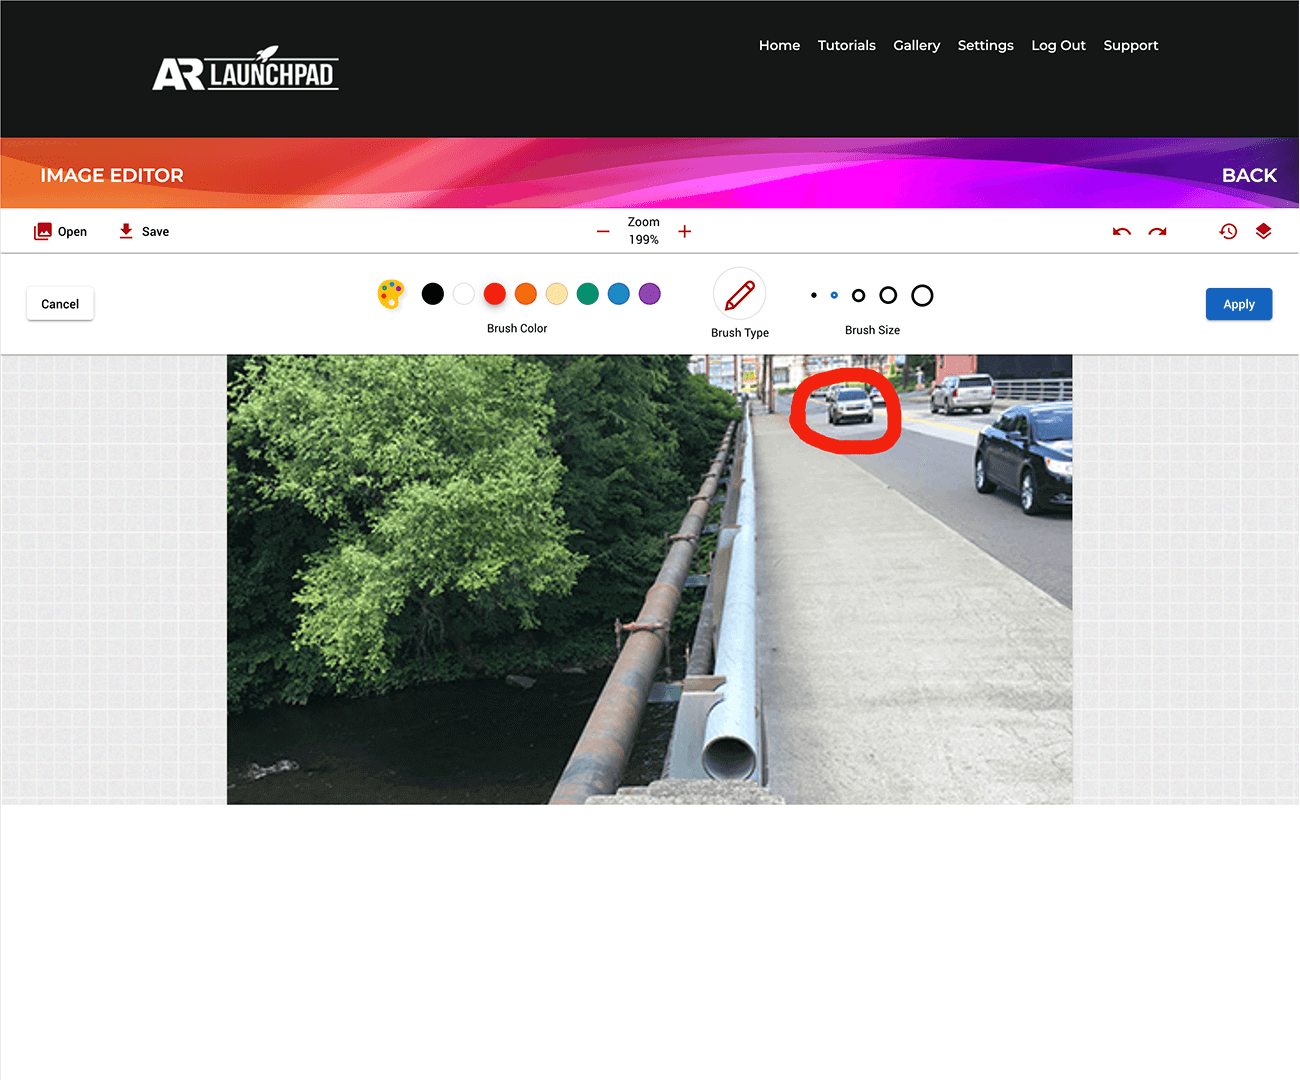The image size is (1300, 1080).
Task: Click on the bridge photo canvas
Action: [650, 580]
